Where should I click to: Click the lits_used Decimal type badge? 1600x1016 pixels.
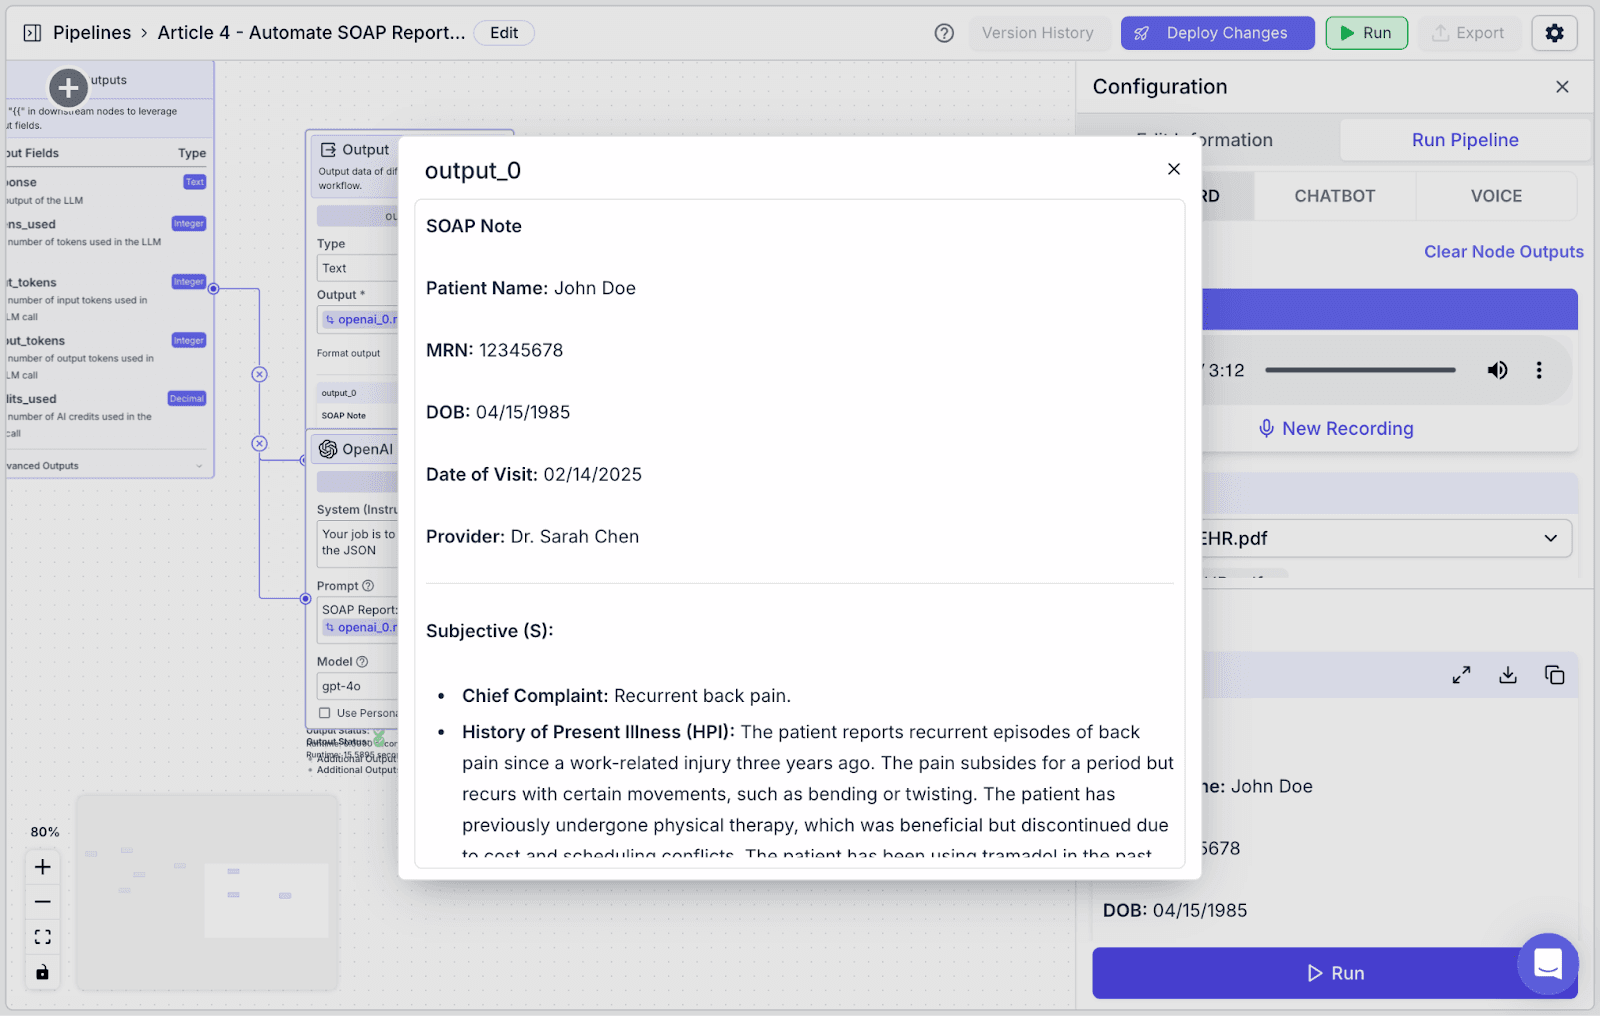(187, 399)
